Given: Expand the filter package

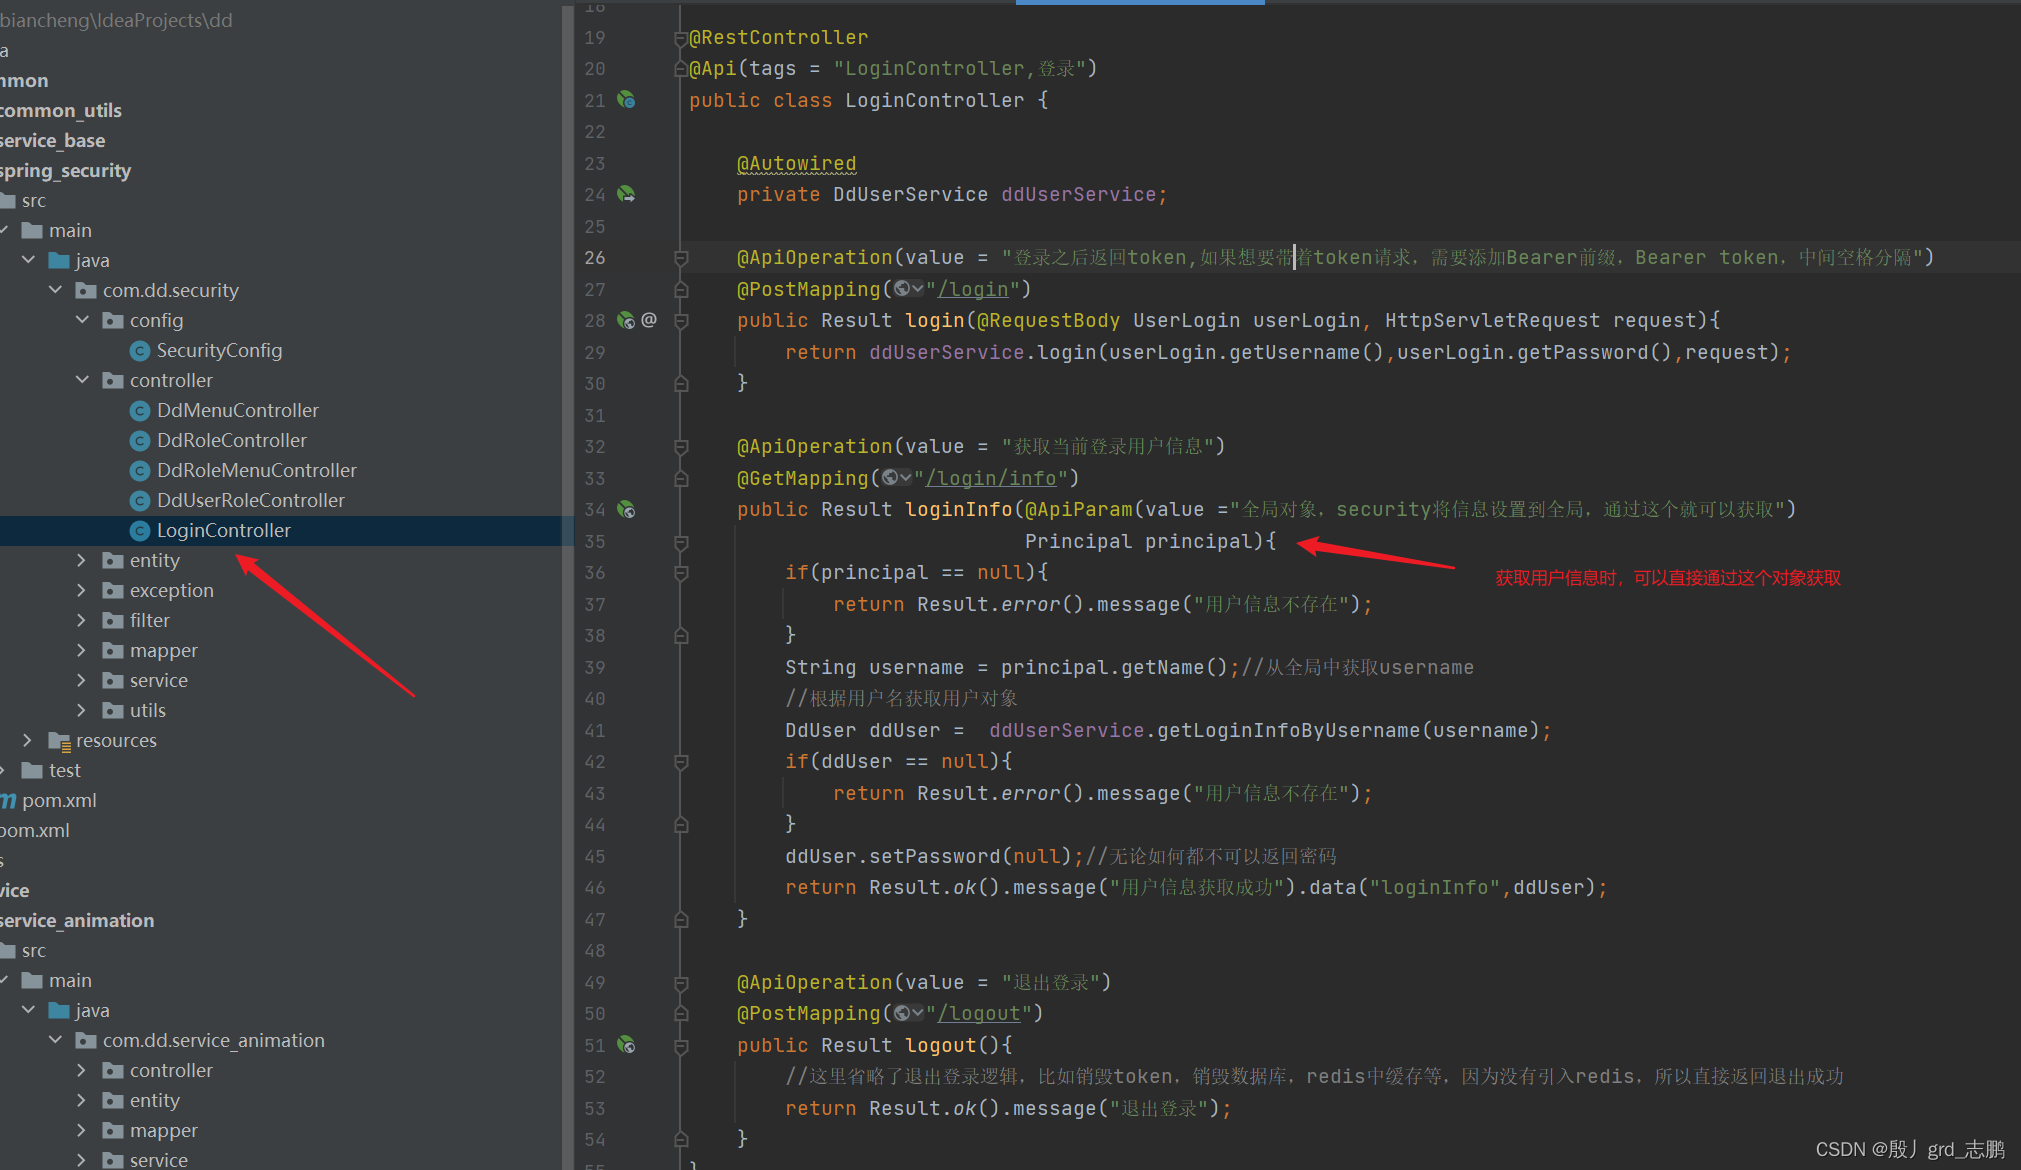Looking at the screenshot, I should [82, 620].
